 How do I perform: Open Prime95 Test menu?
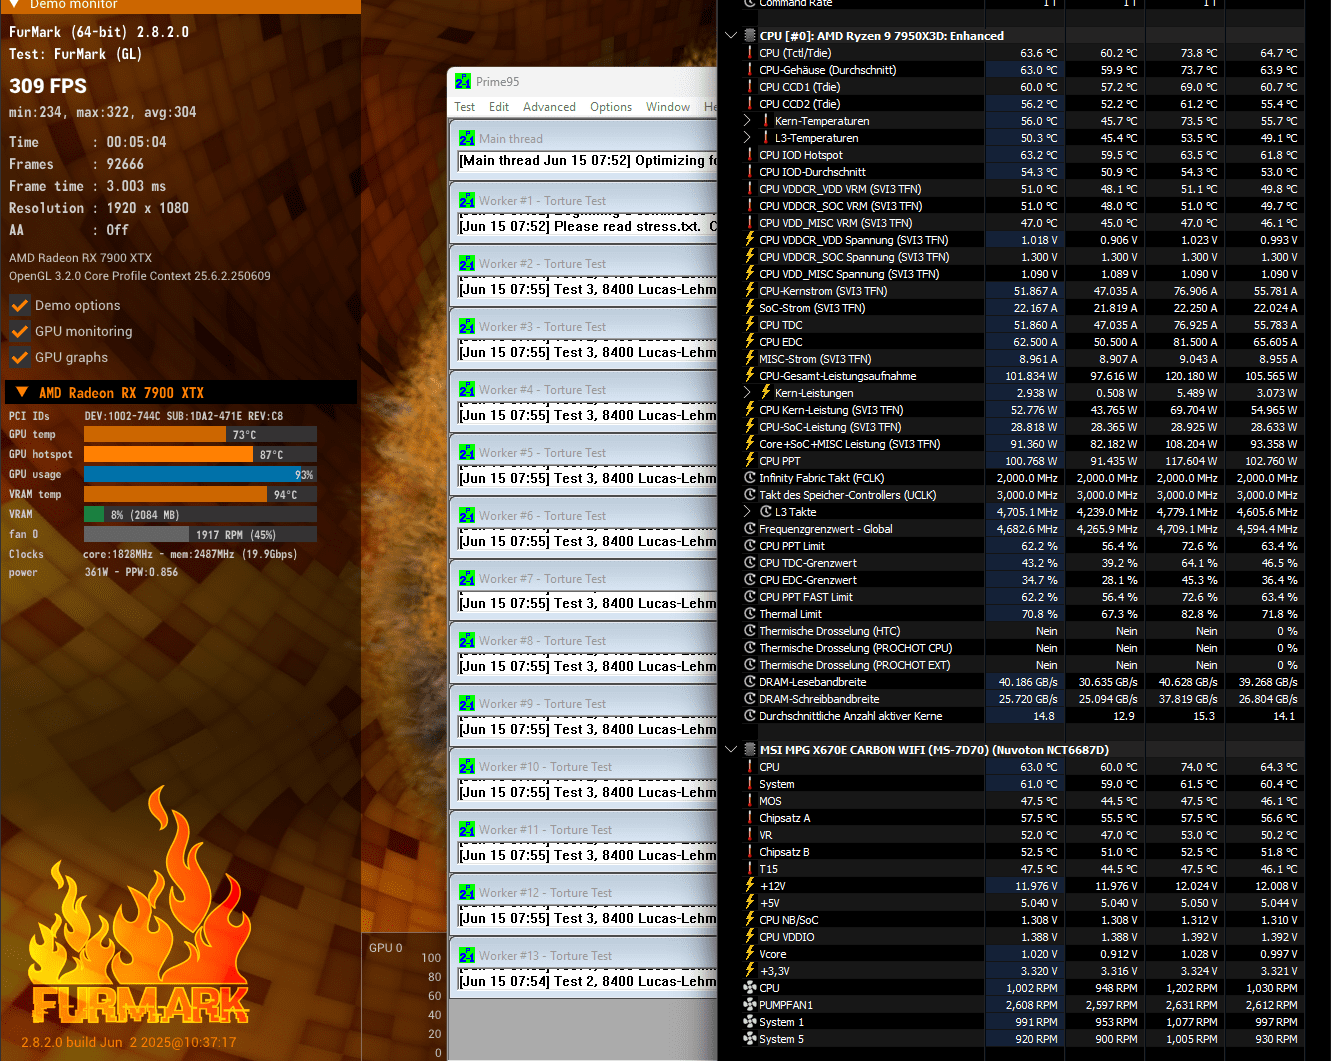[465, 107]
